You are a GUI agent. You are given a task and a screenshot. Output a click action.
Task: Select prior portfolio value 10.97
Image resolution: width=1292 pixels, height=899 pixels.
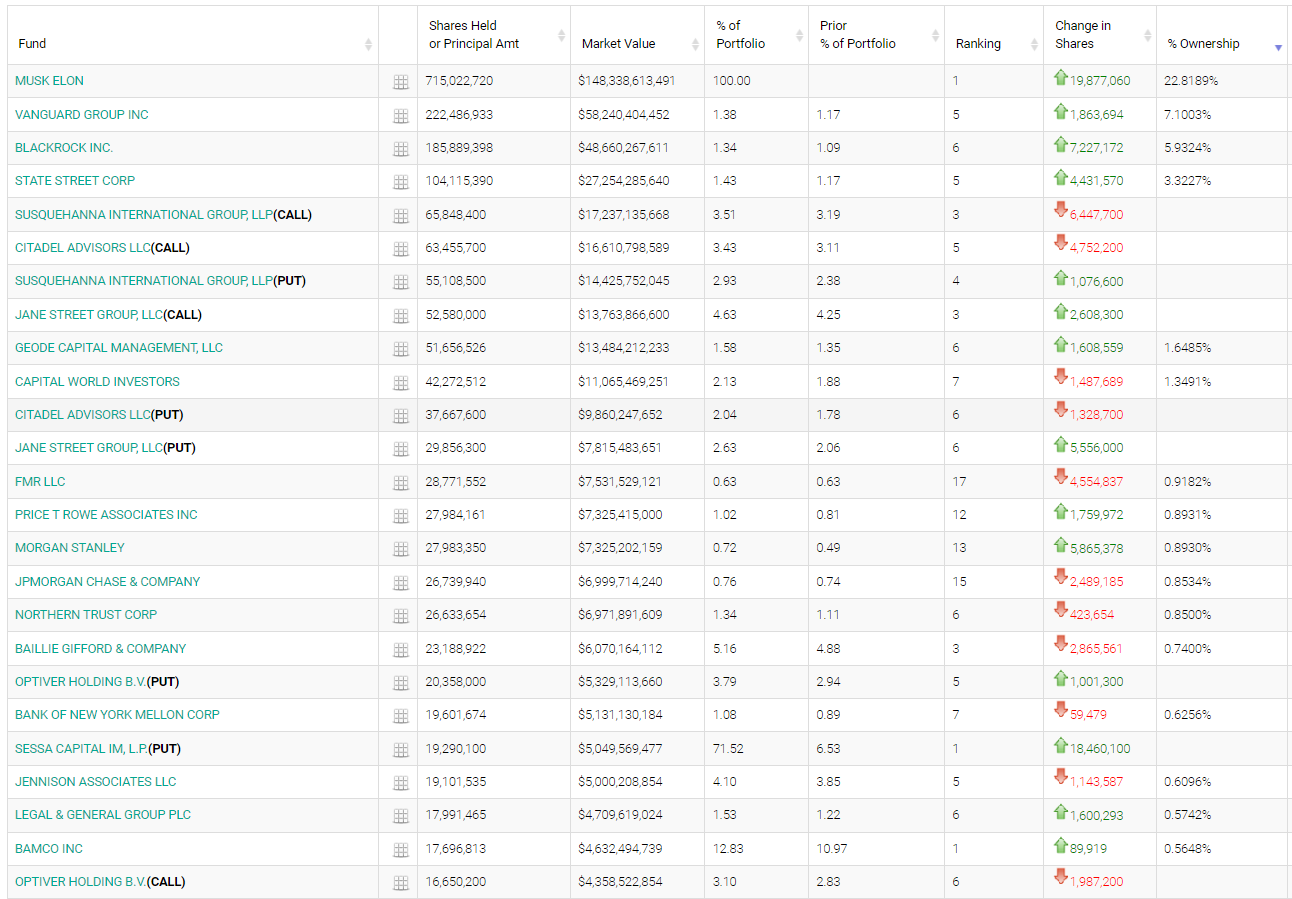tap(832, 849)
